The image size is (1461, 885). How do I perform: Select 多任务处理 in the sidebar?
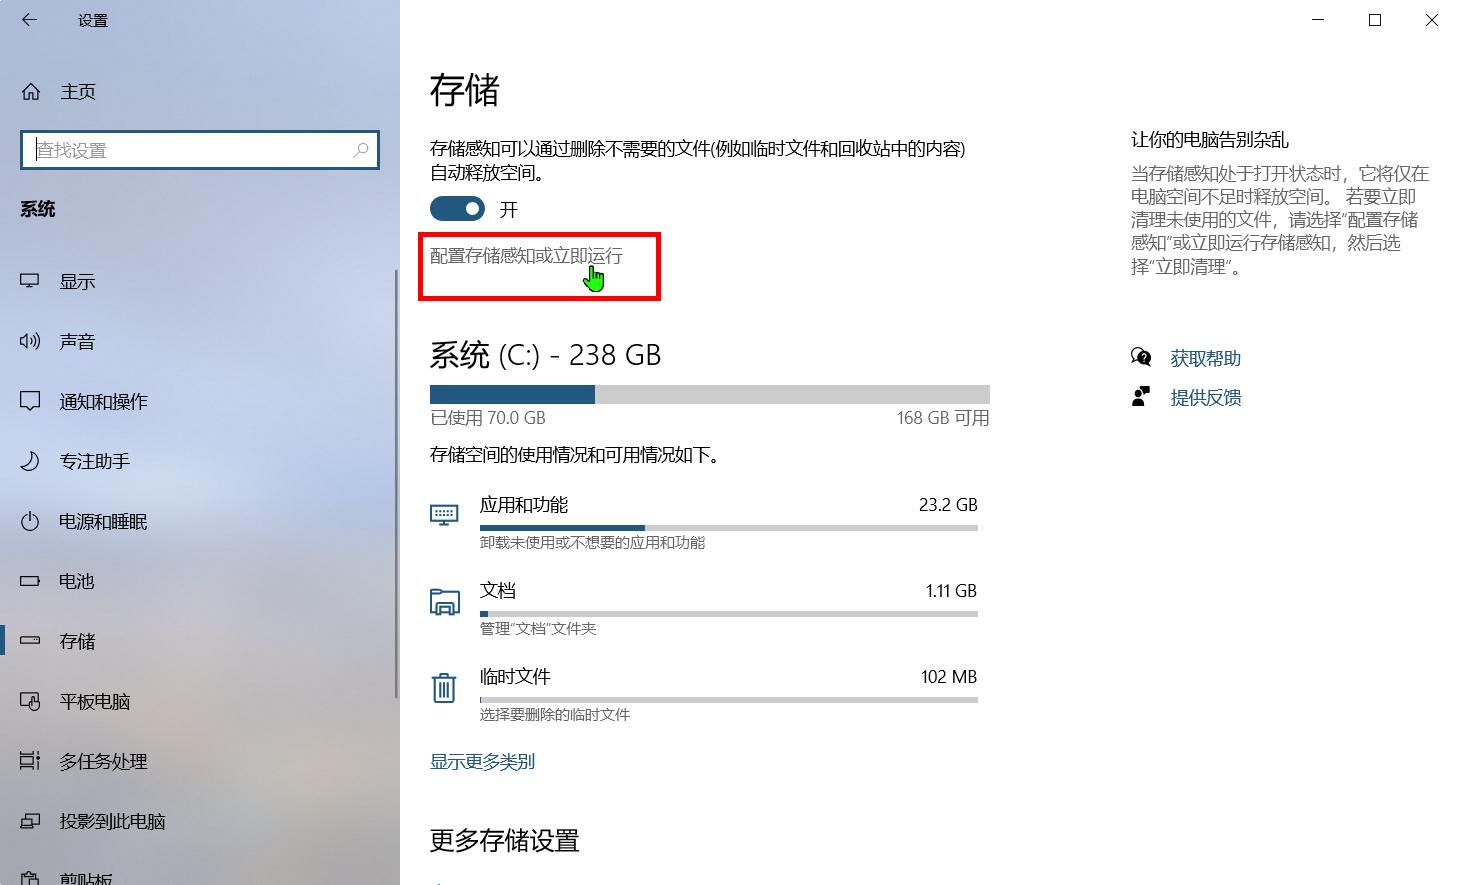point(104,761)
